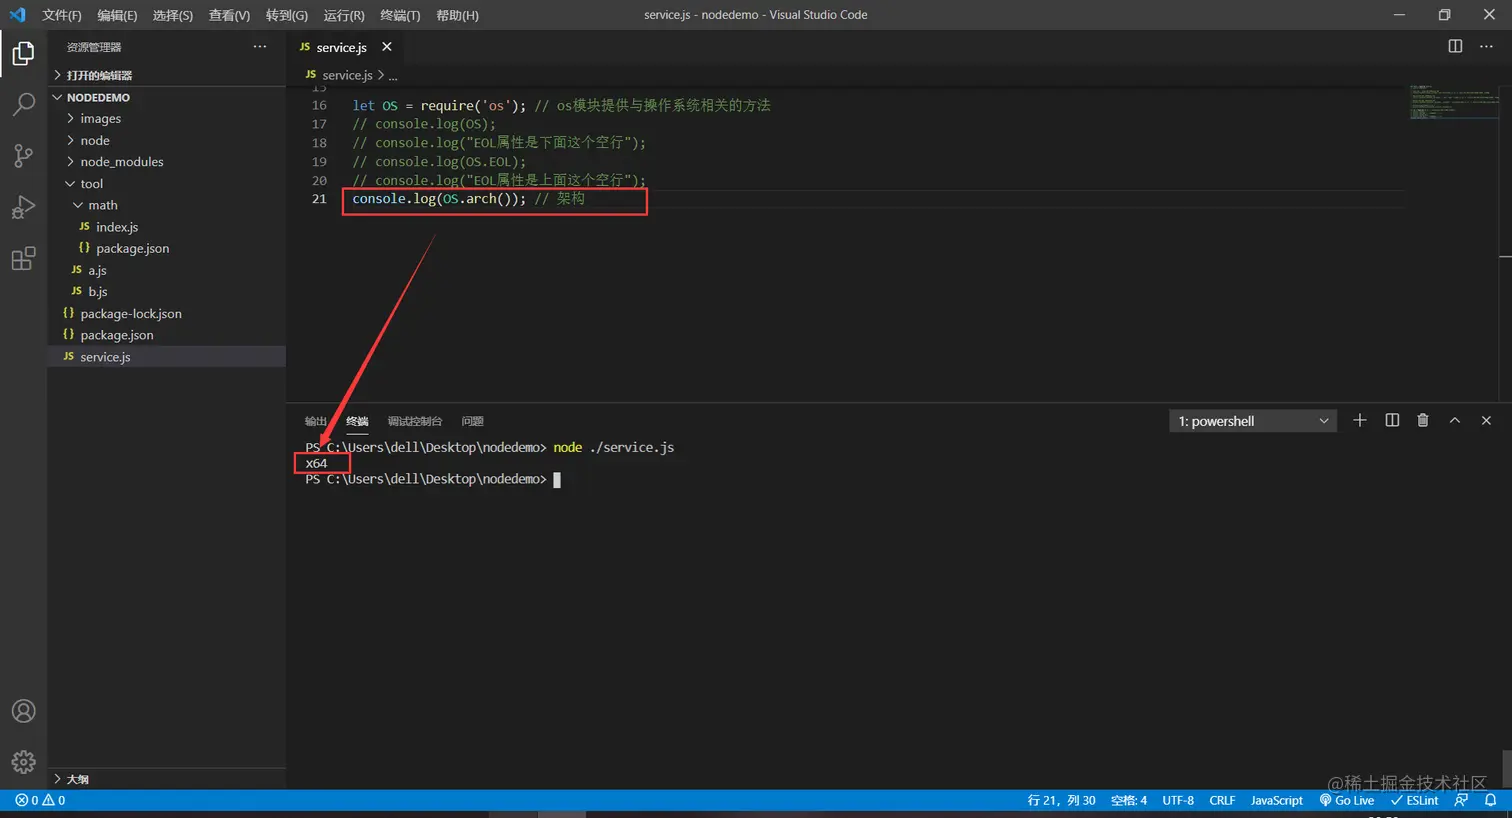Click line 16 require('os') code
Screen dimensions: 1512x818
[561, 105]
